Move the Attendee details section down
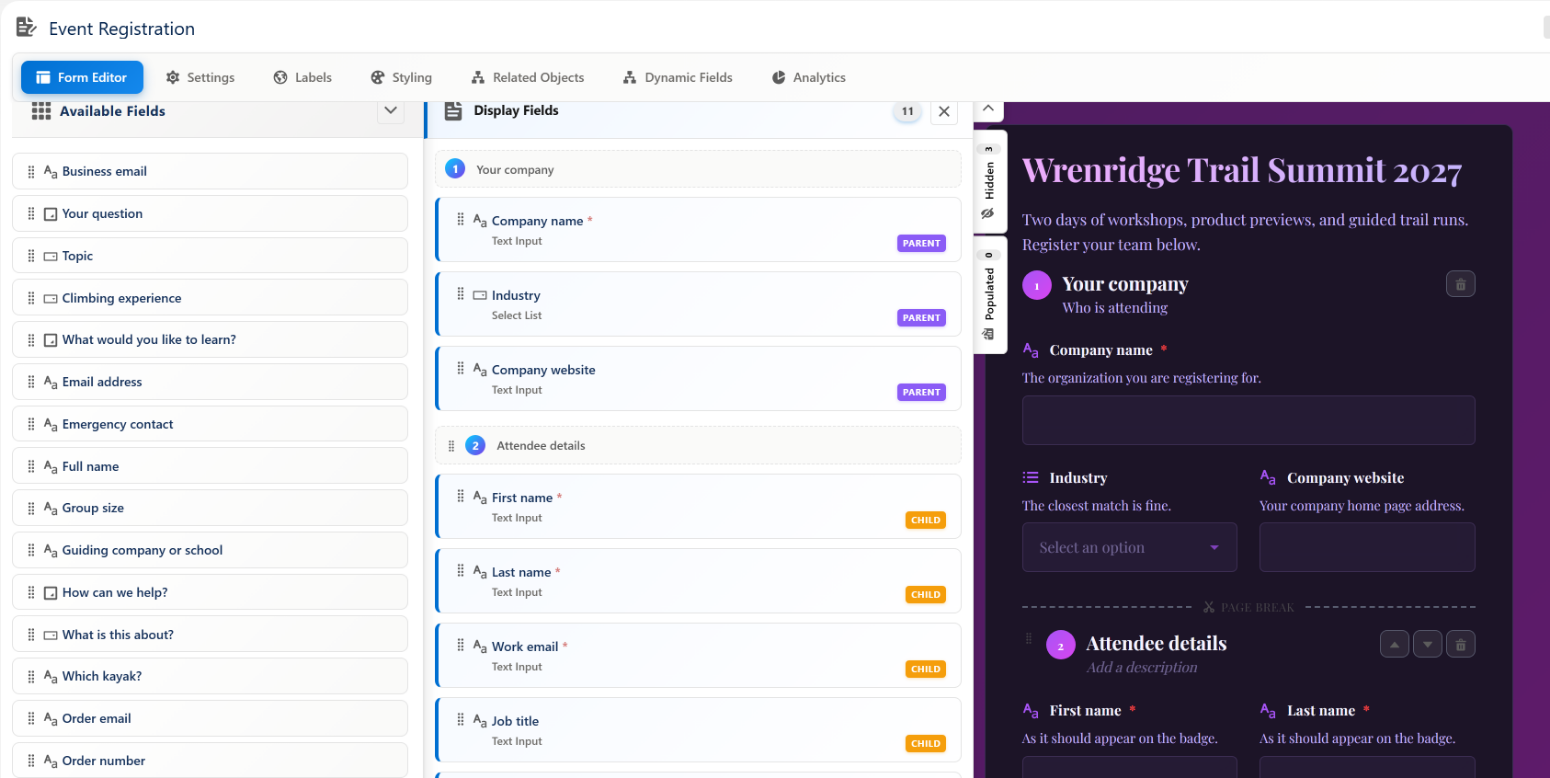The width and height of the screenshot is (1550, 778). tap(1428, 644)
